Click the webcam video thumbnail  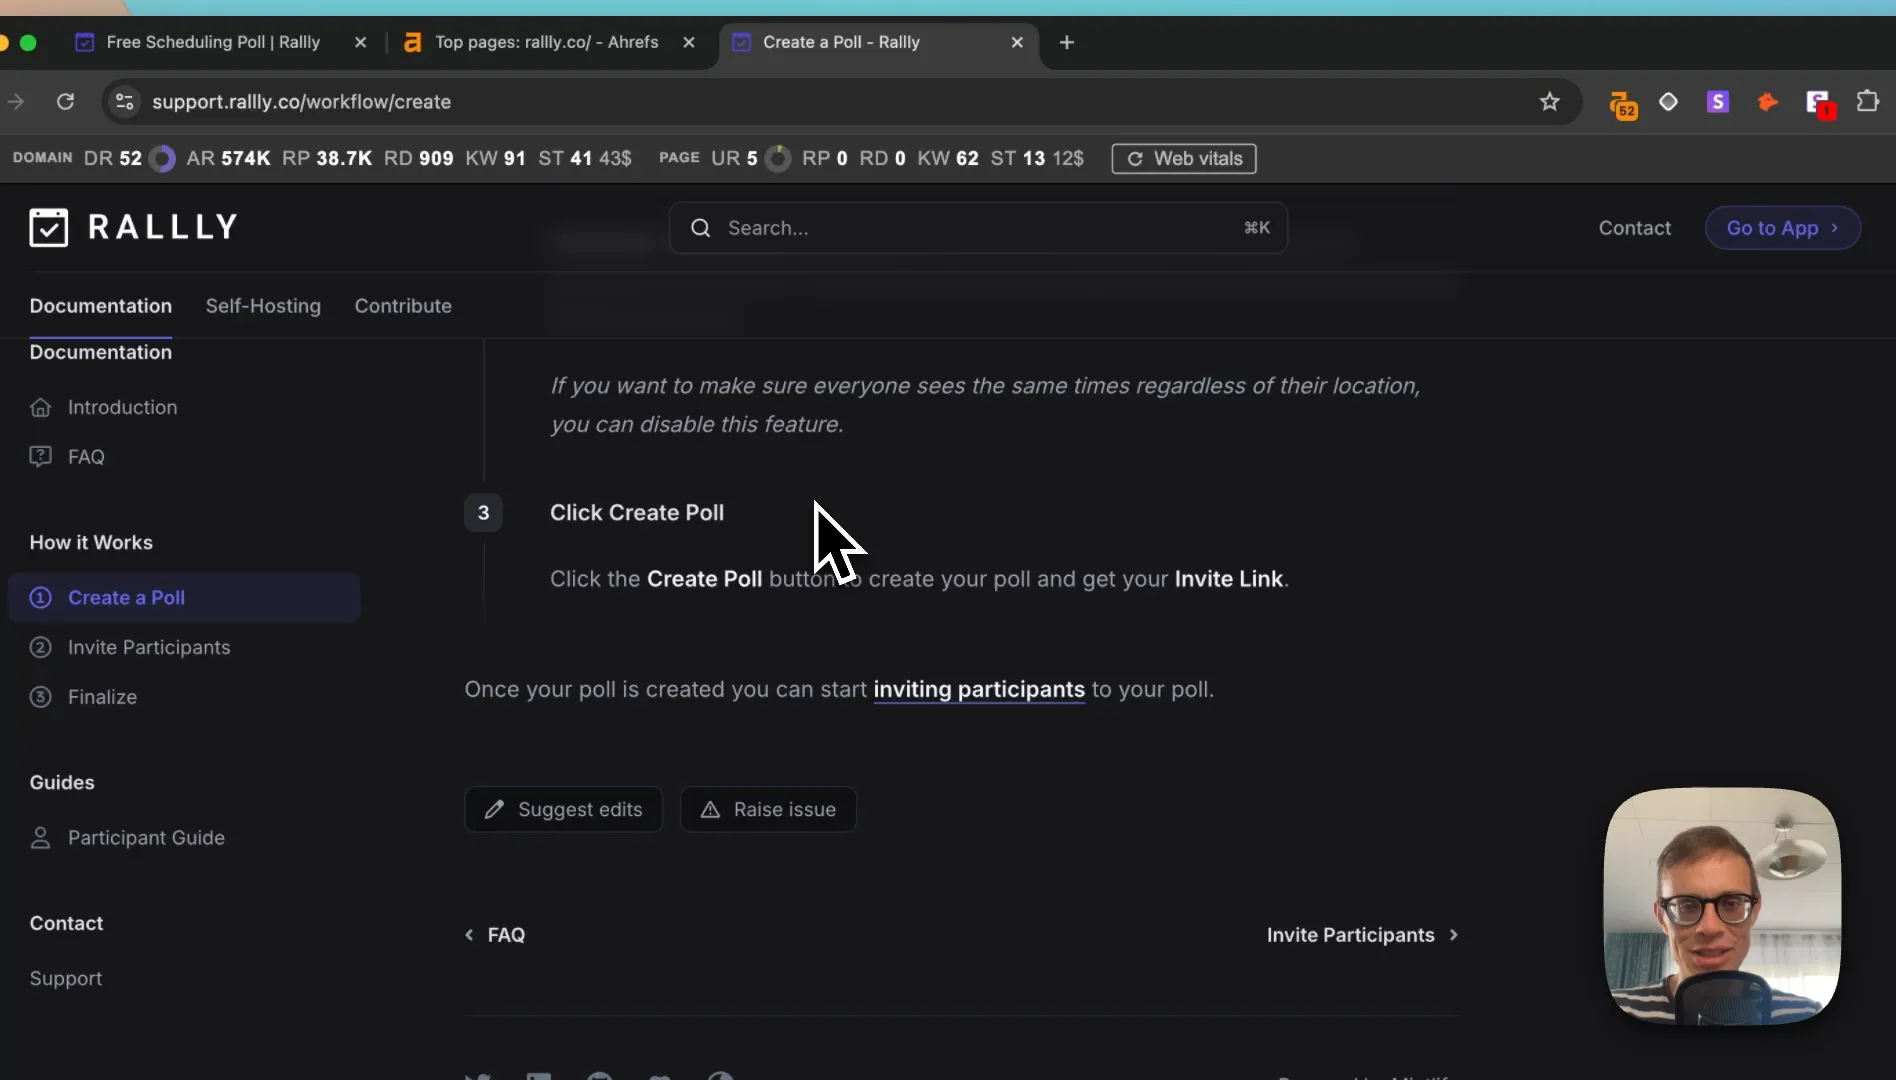[1721, 906]
